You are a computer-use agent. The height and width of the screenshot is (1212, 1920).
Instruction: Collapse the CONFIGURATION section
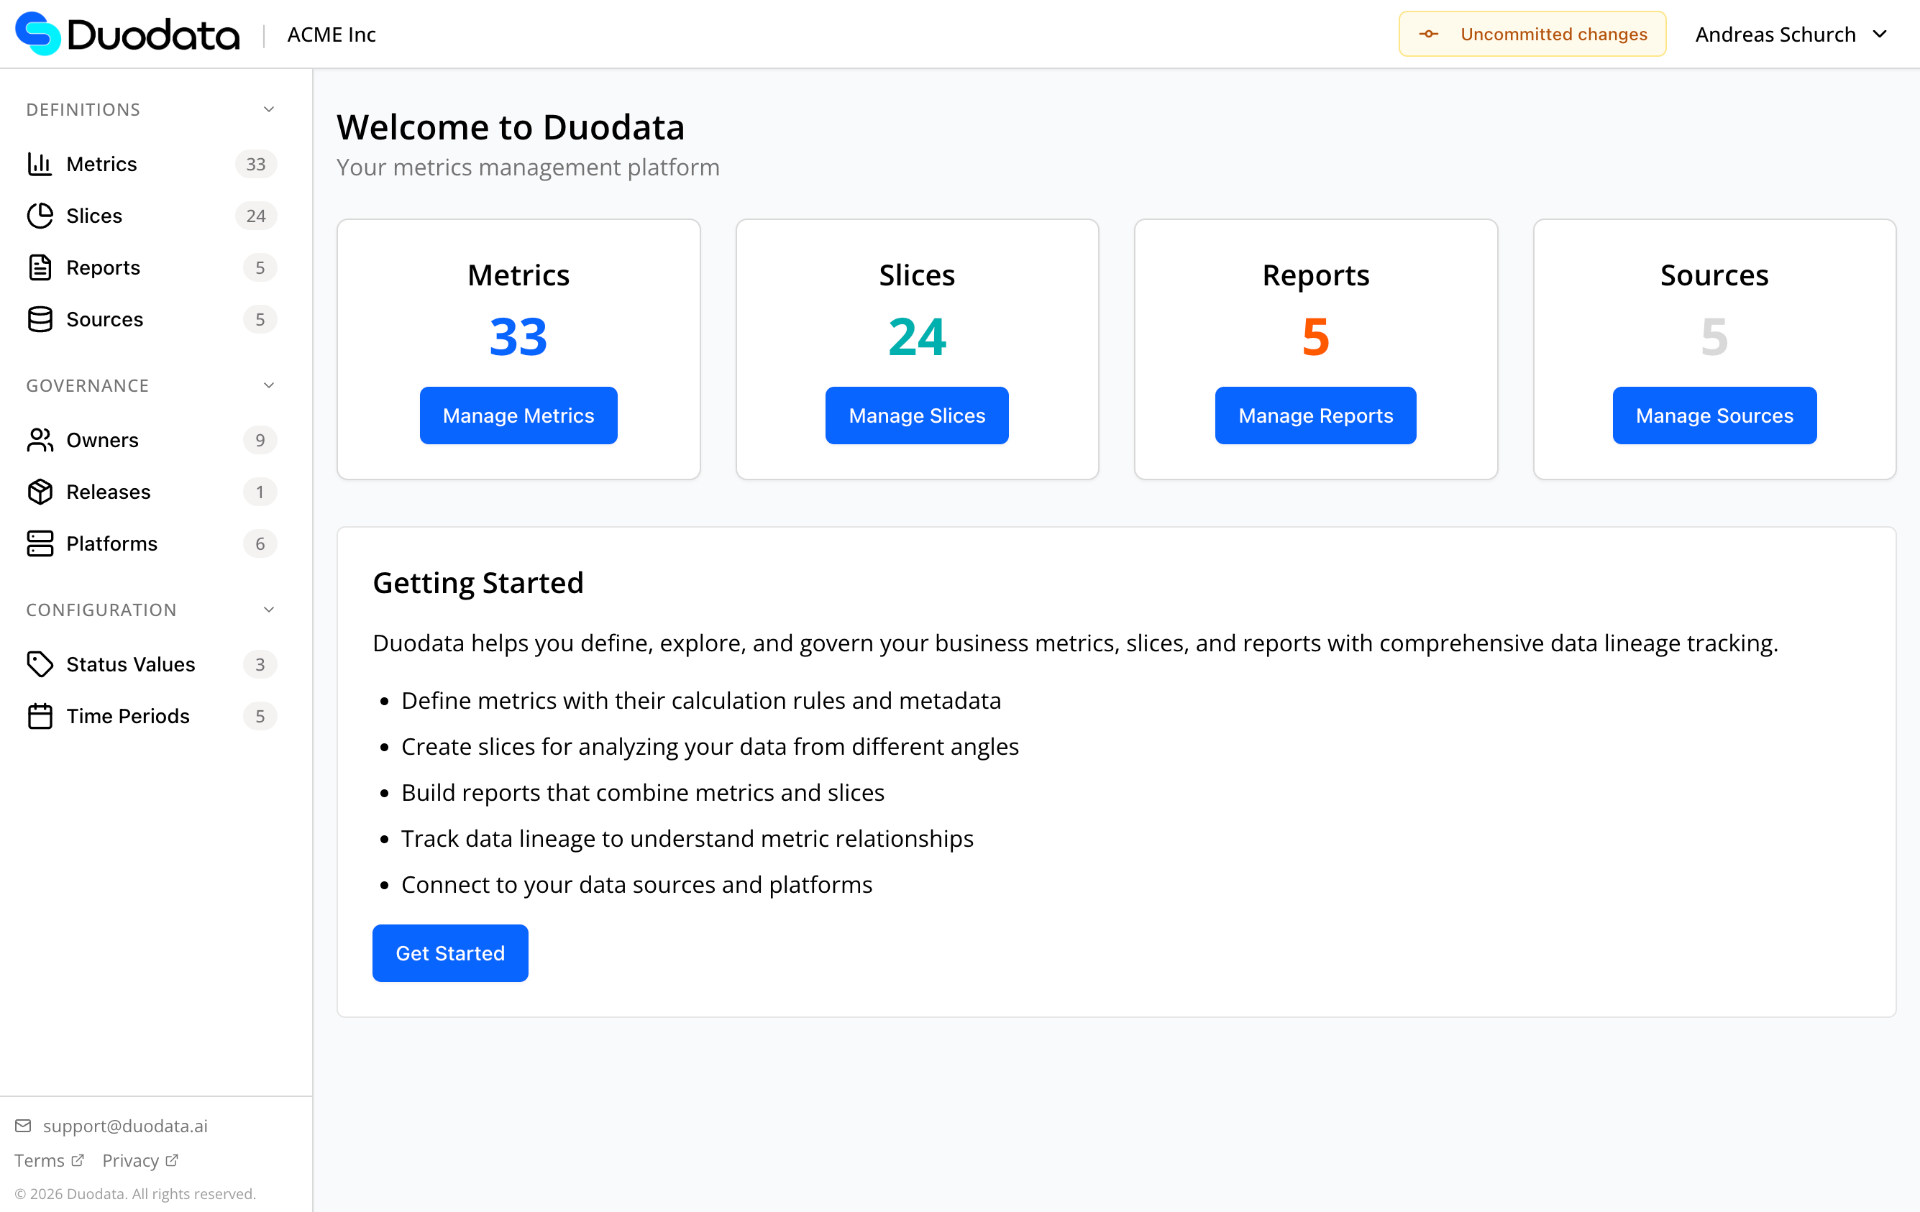click(268, 609)
